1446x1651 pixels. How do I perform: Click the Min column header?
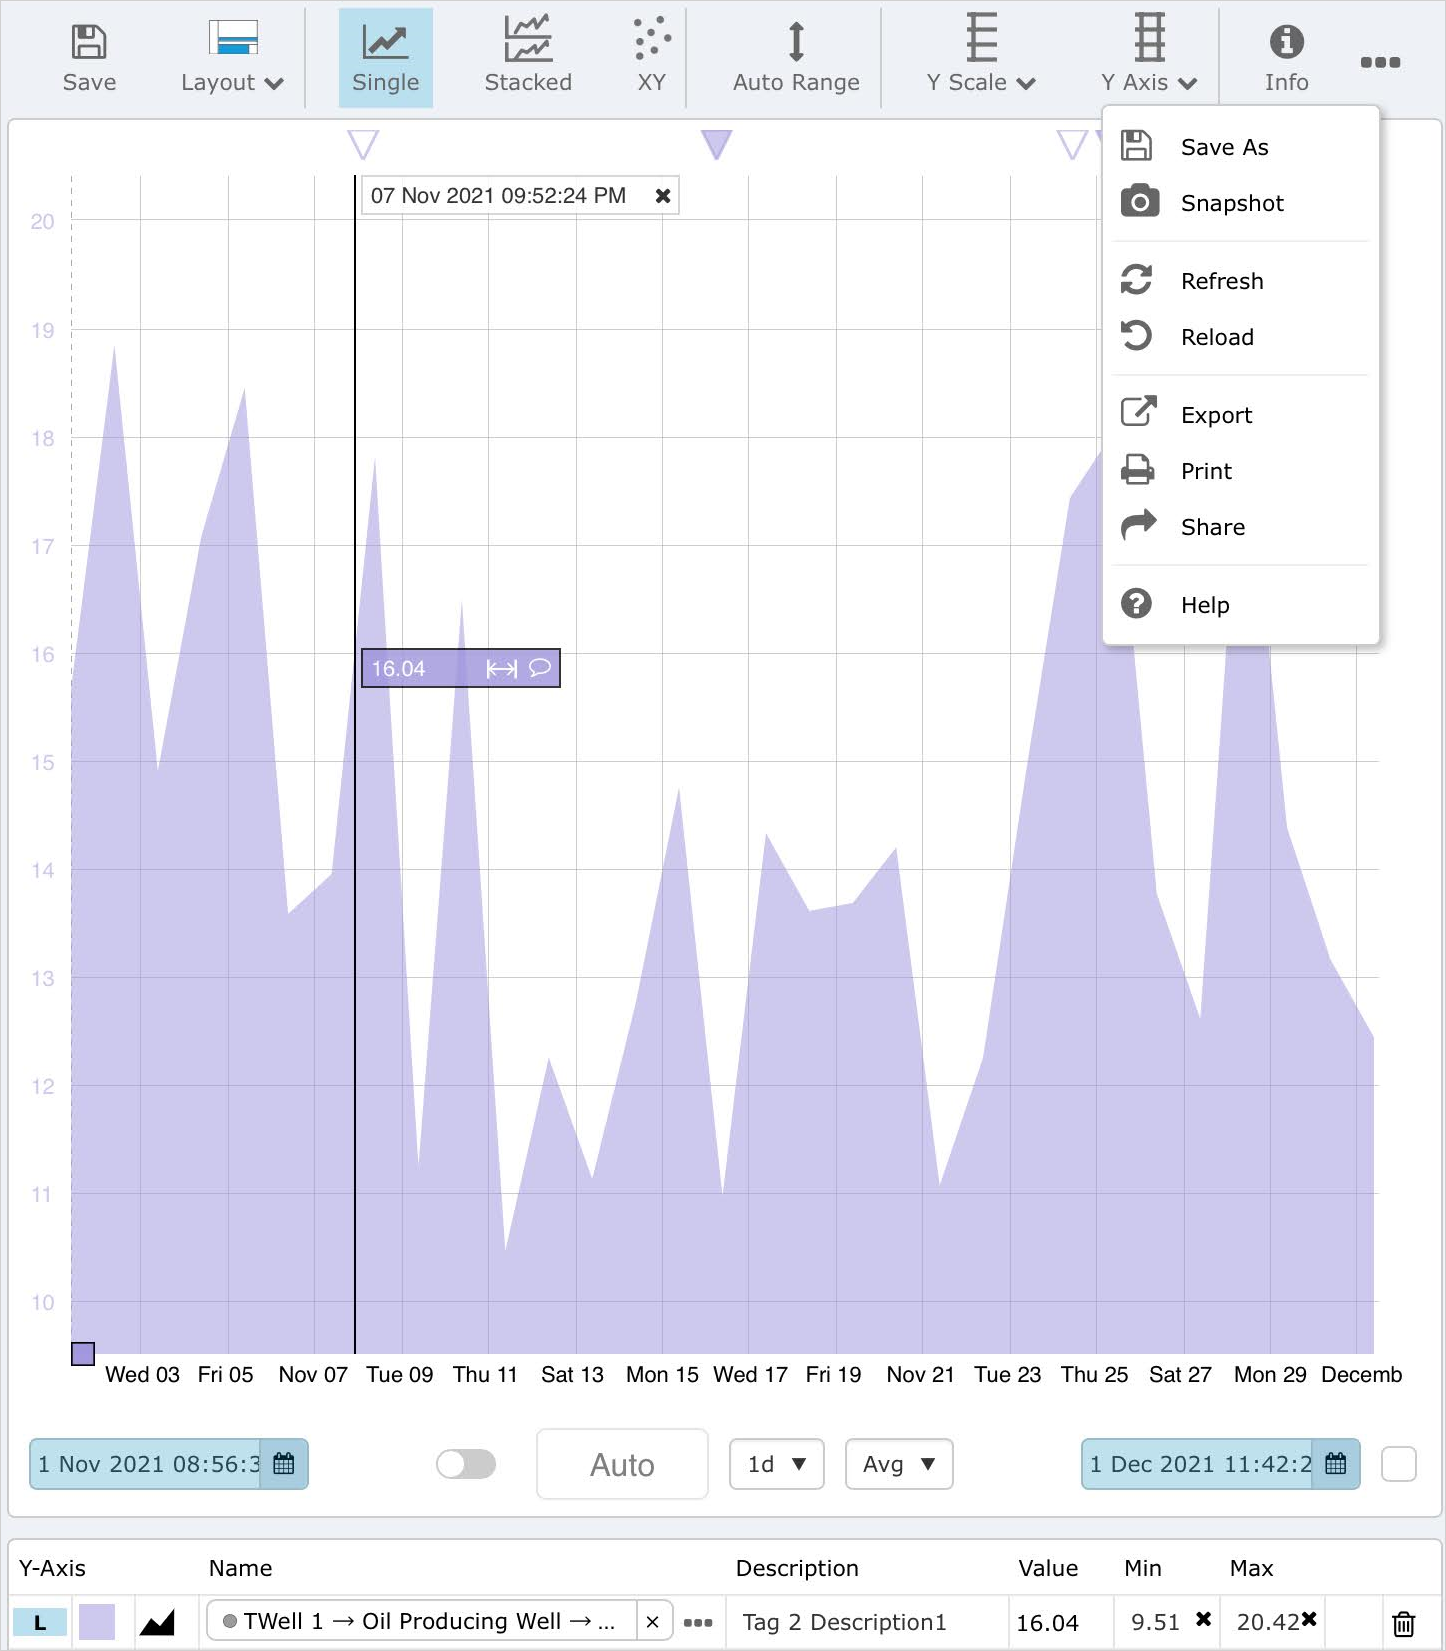pos(1143,1568)
